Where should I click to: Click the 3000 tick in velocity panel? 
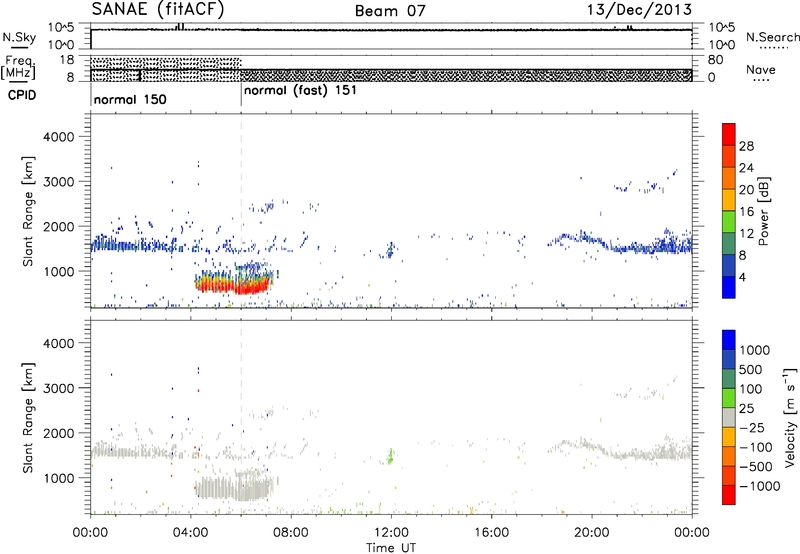58,388
